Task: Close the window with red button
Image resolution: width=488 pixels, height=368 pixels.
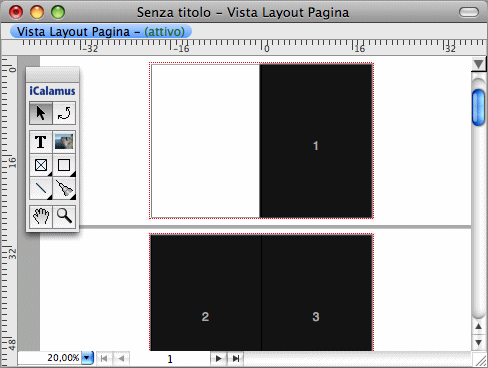Action: [x=16, y=12]
